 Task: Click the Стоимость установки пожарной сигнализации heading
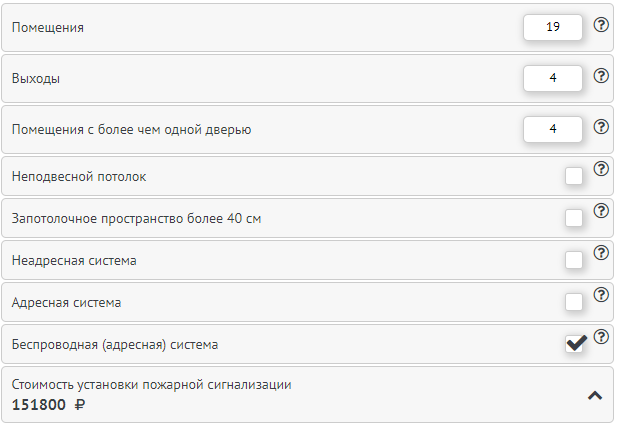click(151, 384)
